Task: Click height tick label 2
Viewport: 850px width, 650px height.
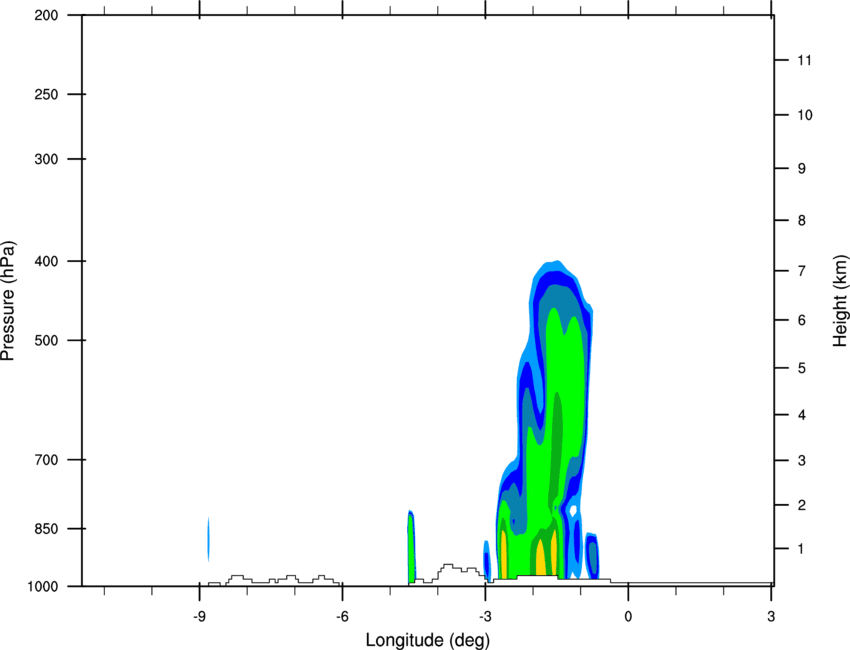Action: click(x=802, y=505)
